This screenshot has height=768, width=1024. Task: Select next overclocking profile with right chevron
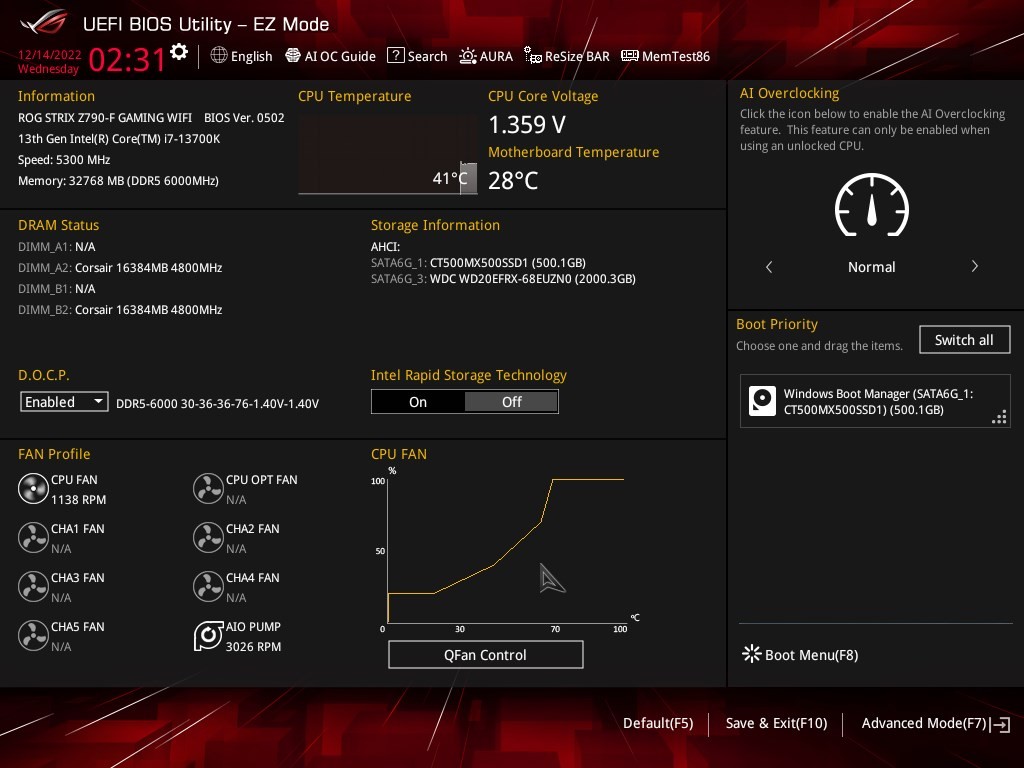click(x=974, y=266)
